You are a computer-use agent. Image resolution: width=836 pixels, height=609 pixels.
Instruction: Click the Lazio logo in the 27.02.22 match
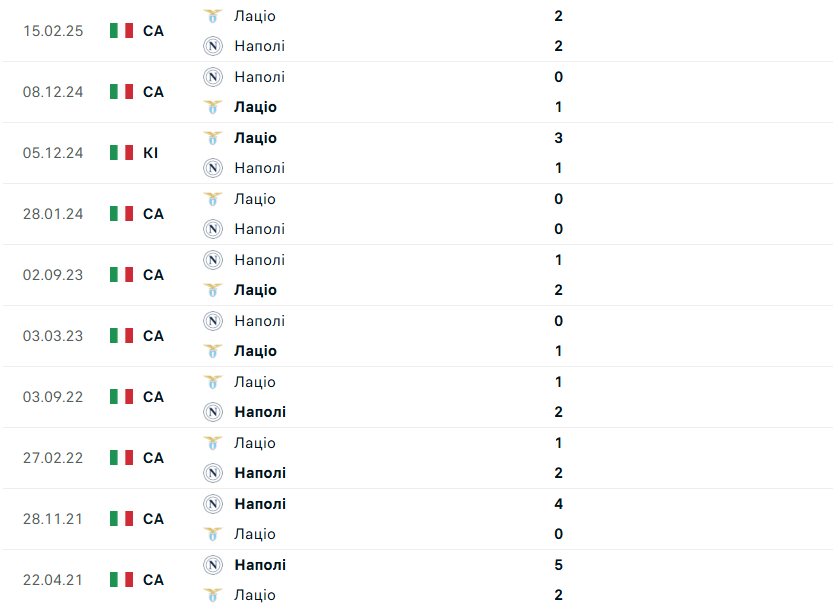pyautogui.click(x=212, y=443)
